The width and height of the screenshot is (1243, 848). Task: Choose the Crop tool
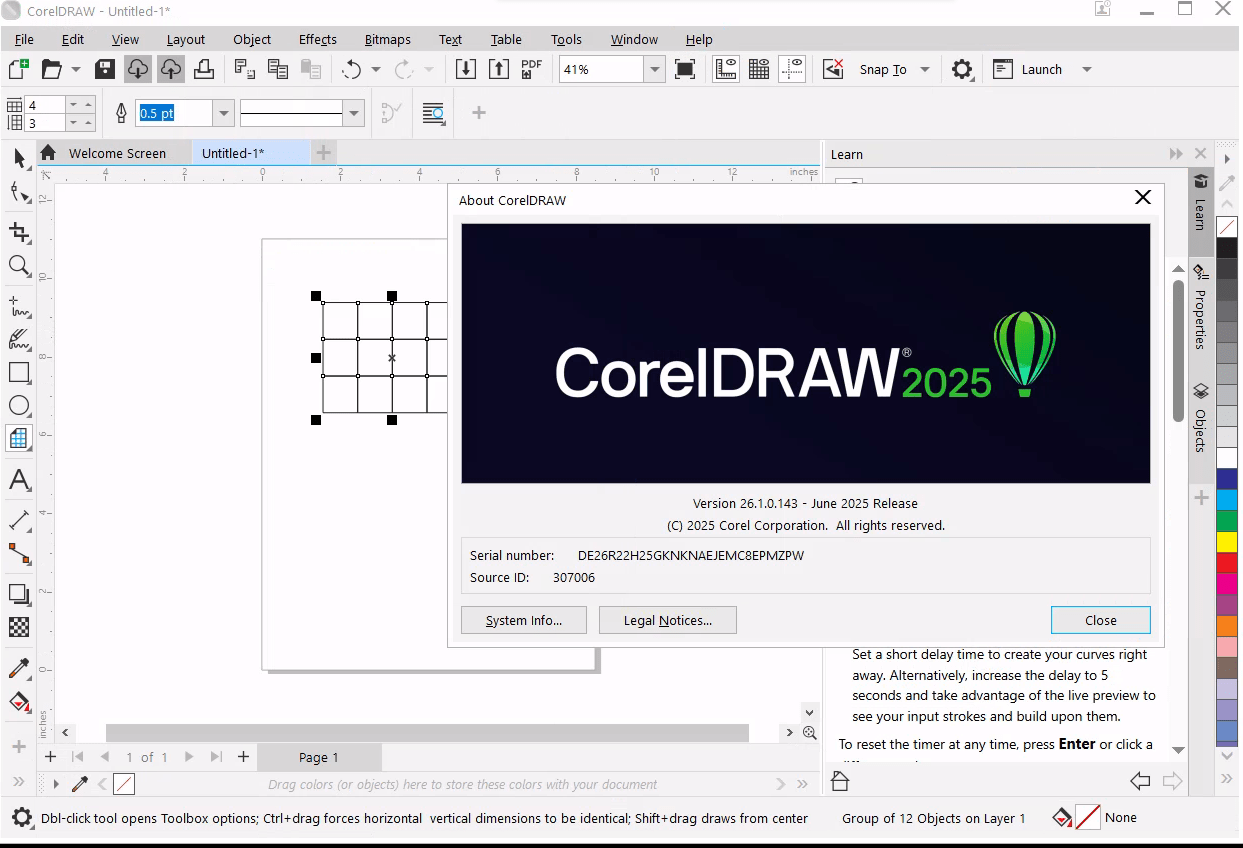click(19, 232)
